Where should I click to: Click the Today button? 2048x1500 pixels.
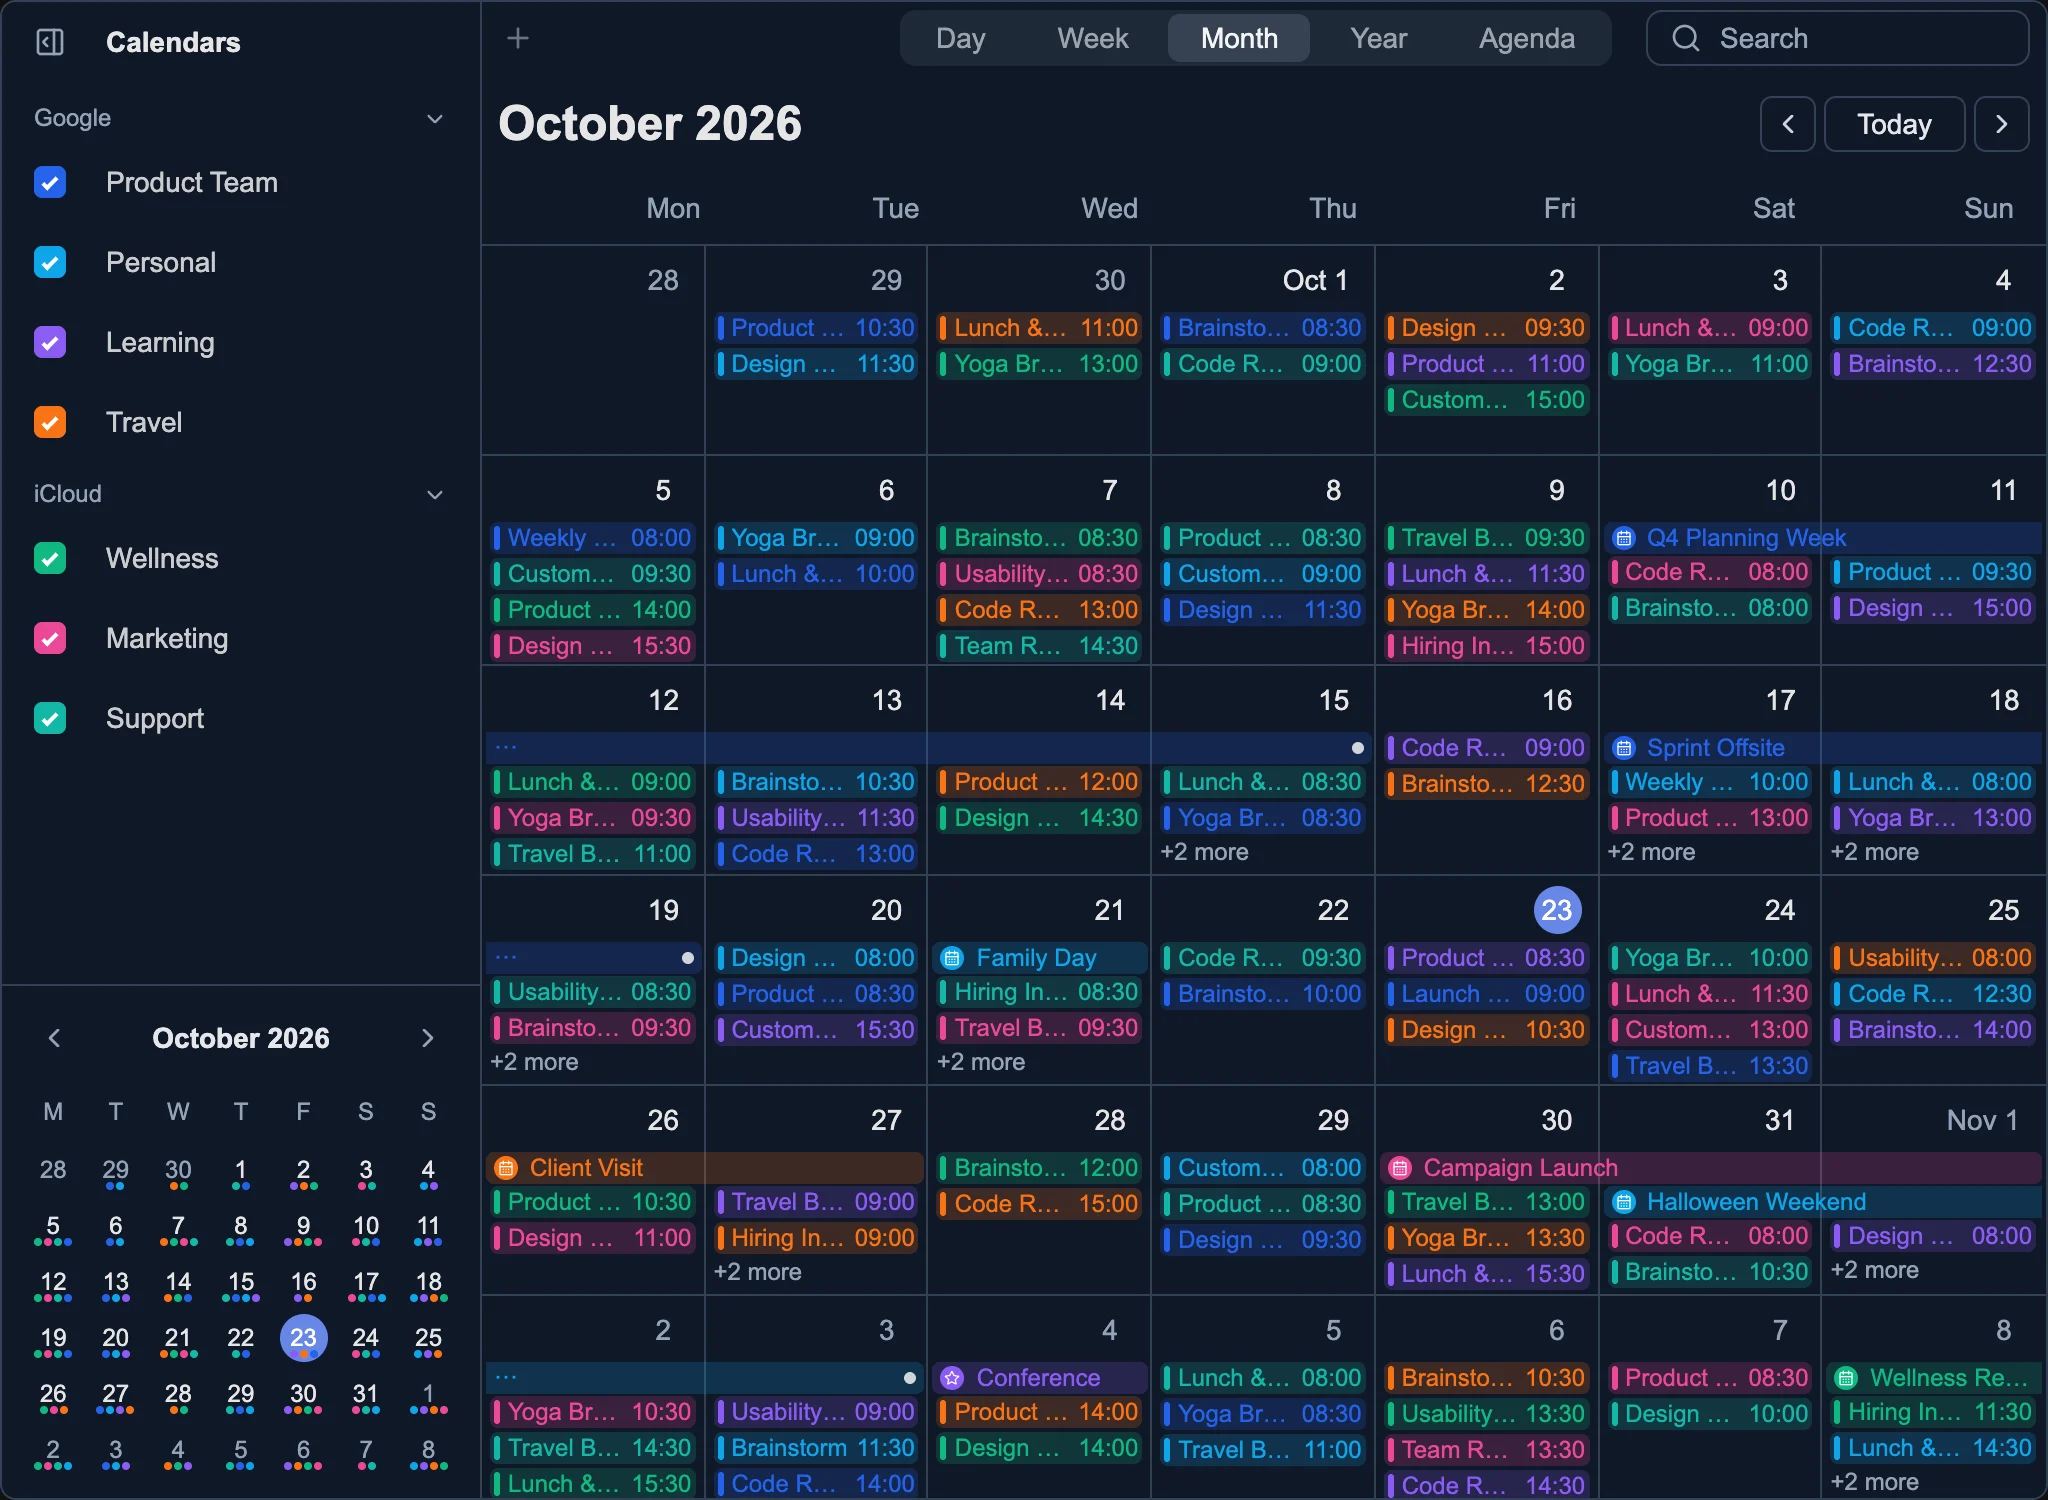pyautogui.click(x=1894, y=124)
